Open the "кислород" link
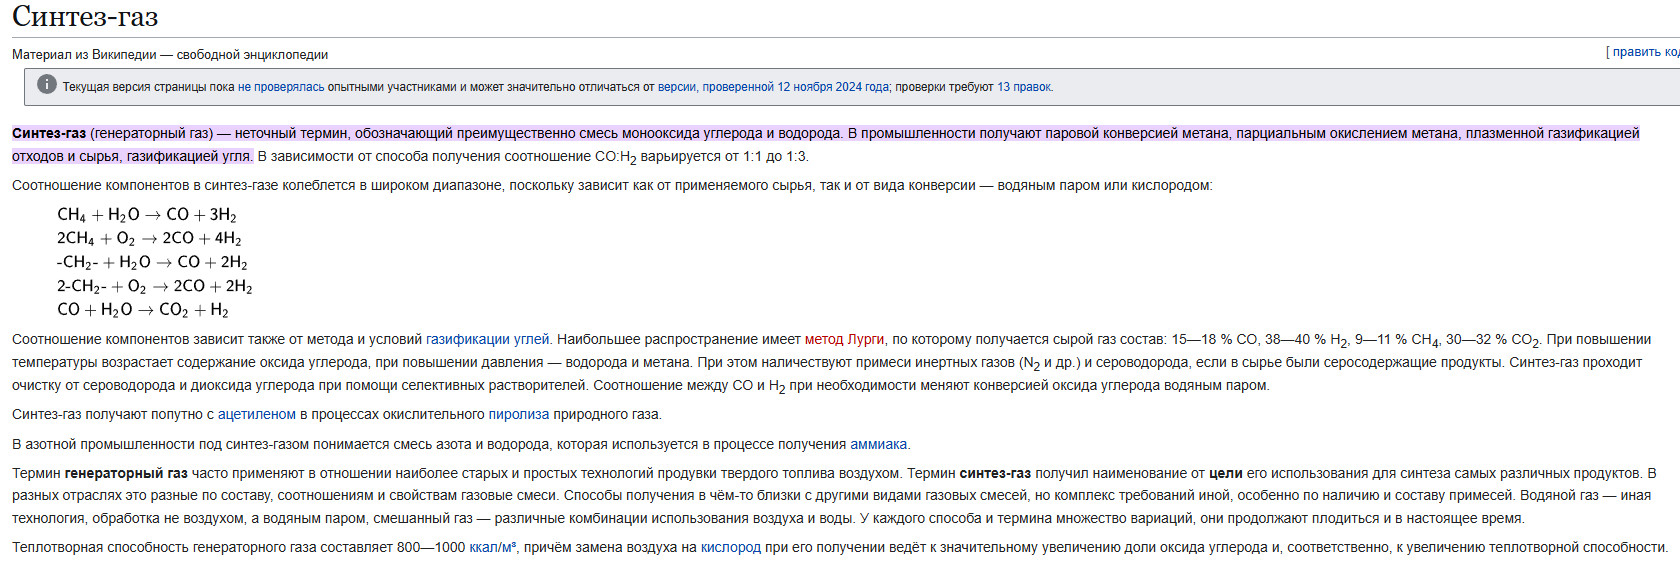Screen dimensions: 1680x562 point(730,547)
